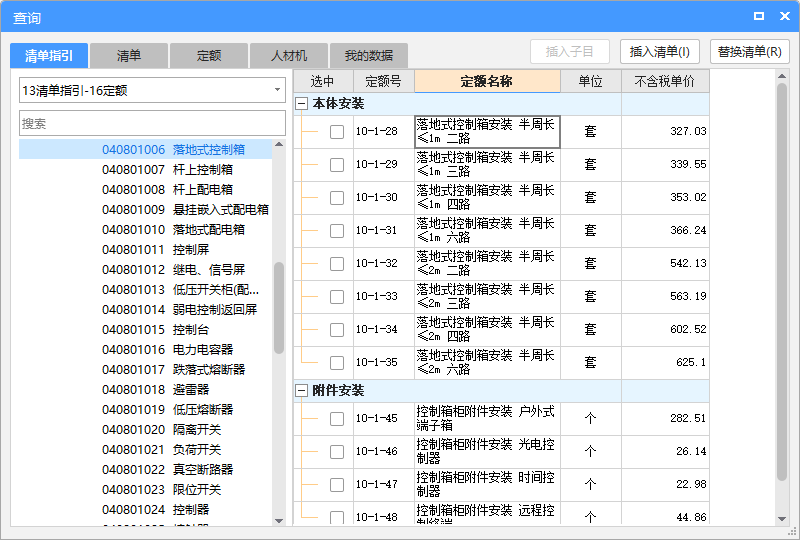This screenshot has width=800, height=540.
Task: Select the price cell 542.13
Action: pos(665,264)
